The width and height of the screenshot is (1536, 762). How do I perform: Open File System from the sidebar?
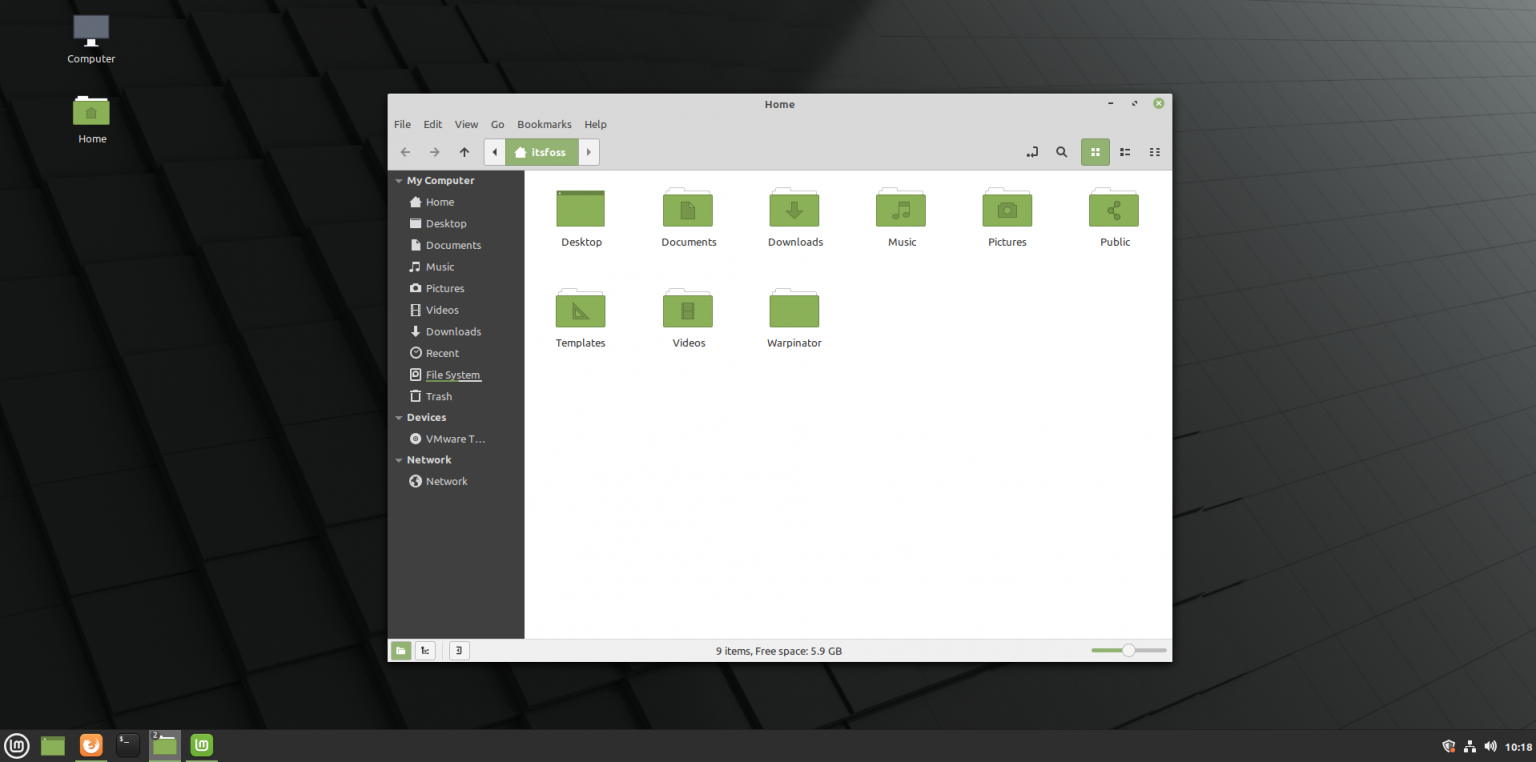pos(451,375)
